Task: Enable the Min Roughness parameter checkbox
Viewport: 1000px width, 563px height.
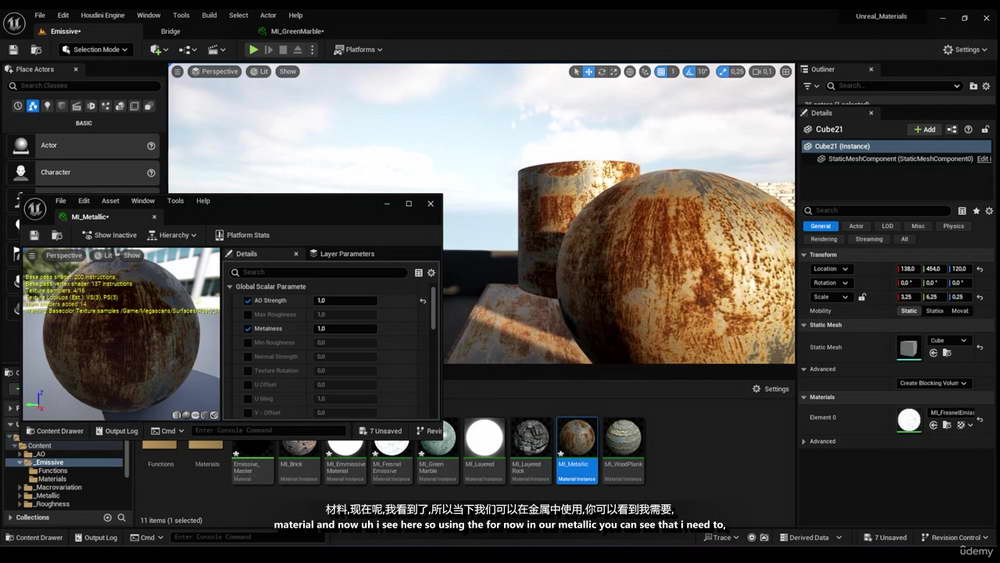Action: (248, 342)
